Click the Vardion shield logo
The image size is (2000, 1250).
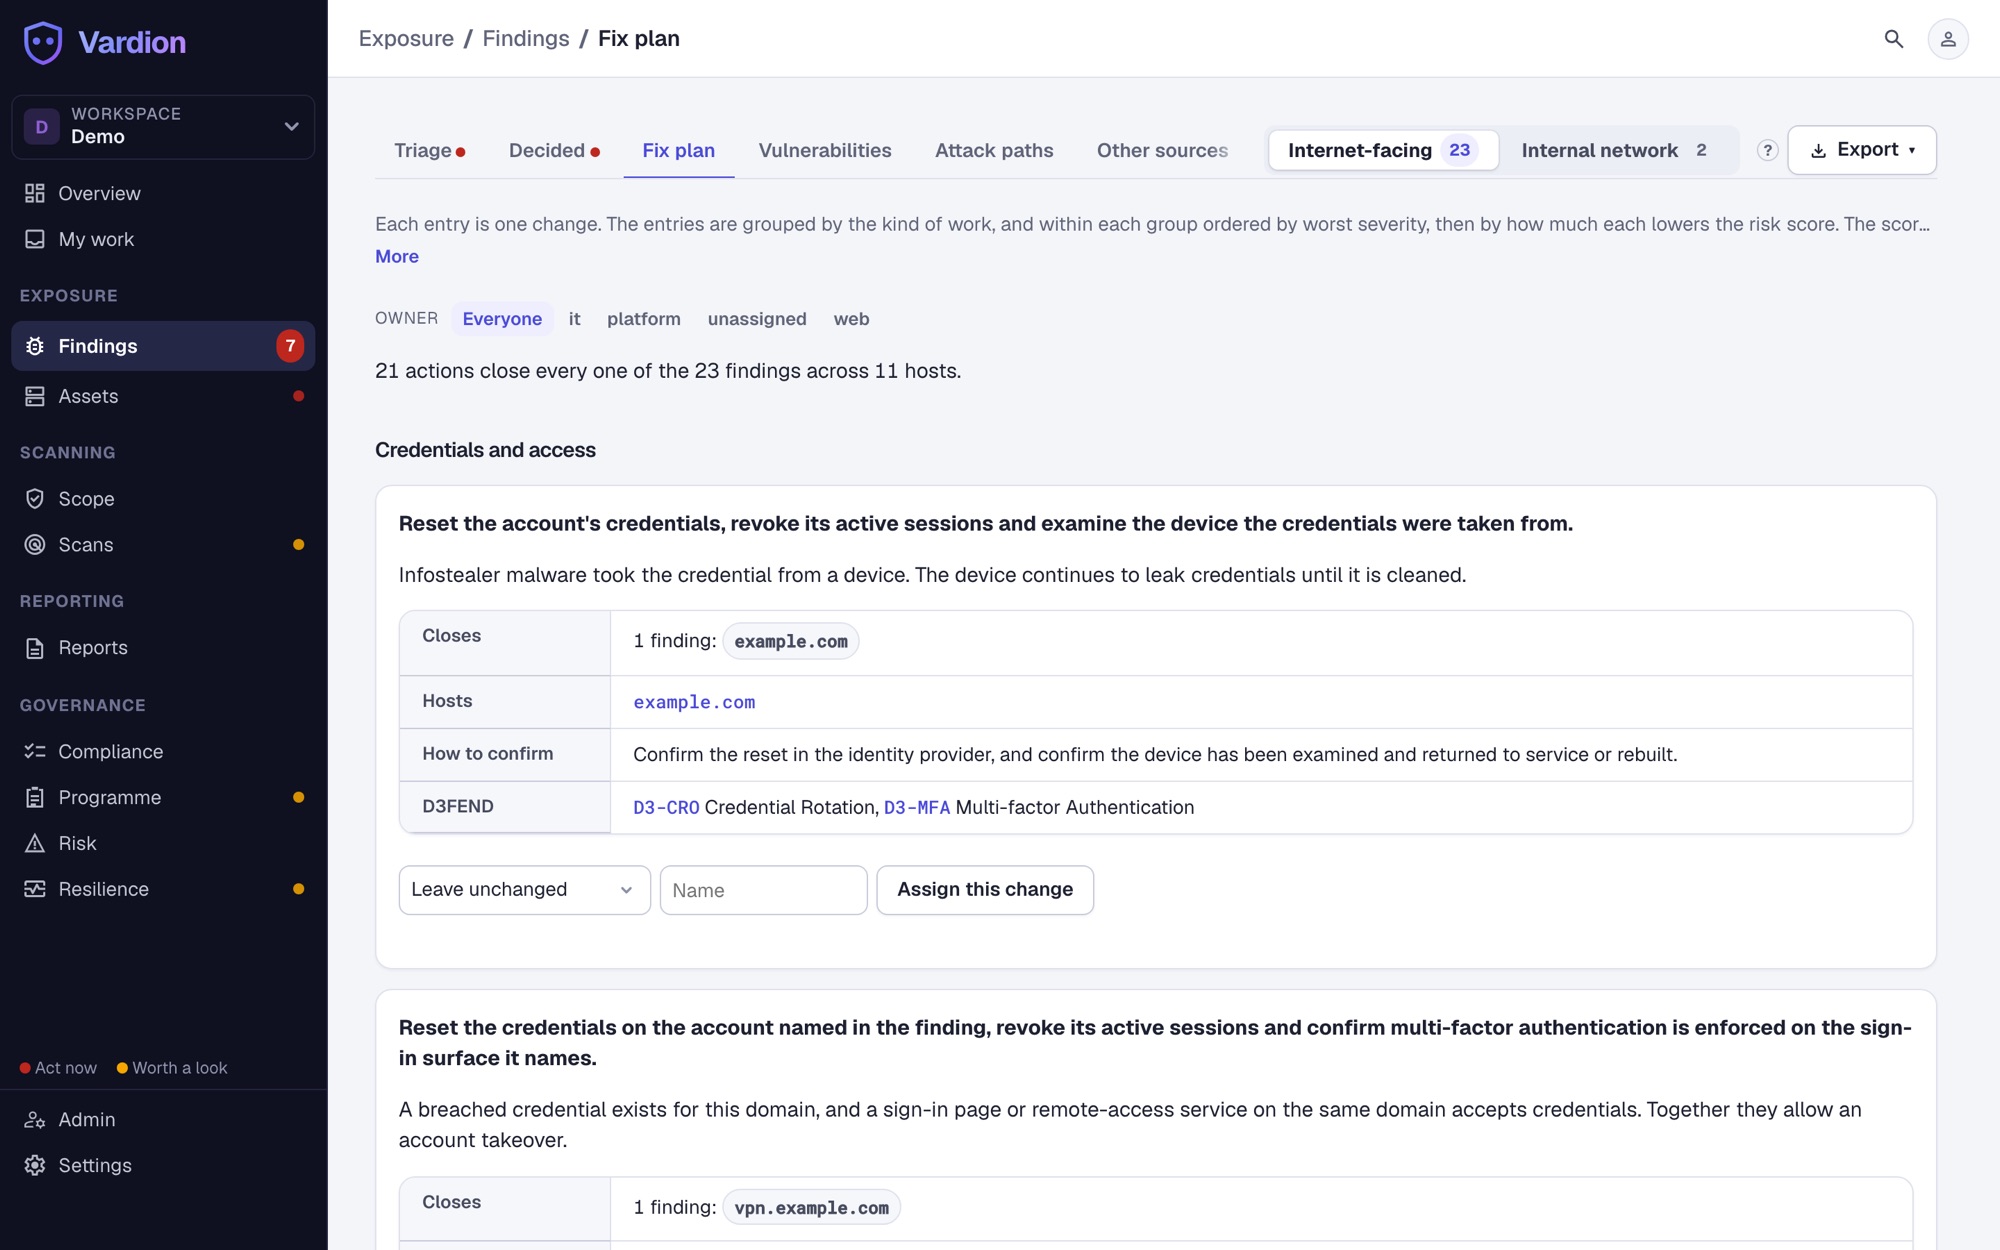click(43, 42)
